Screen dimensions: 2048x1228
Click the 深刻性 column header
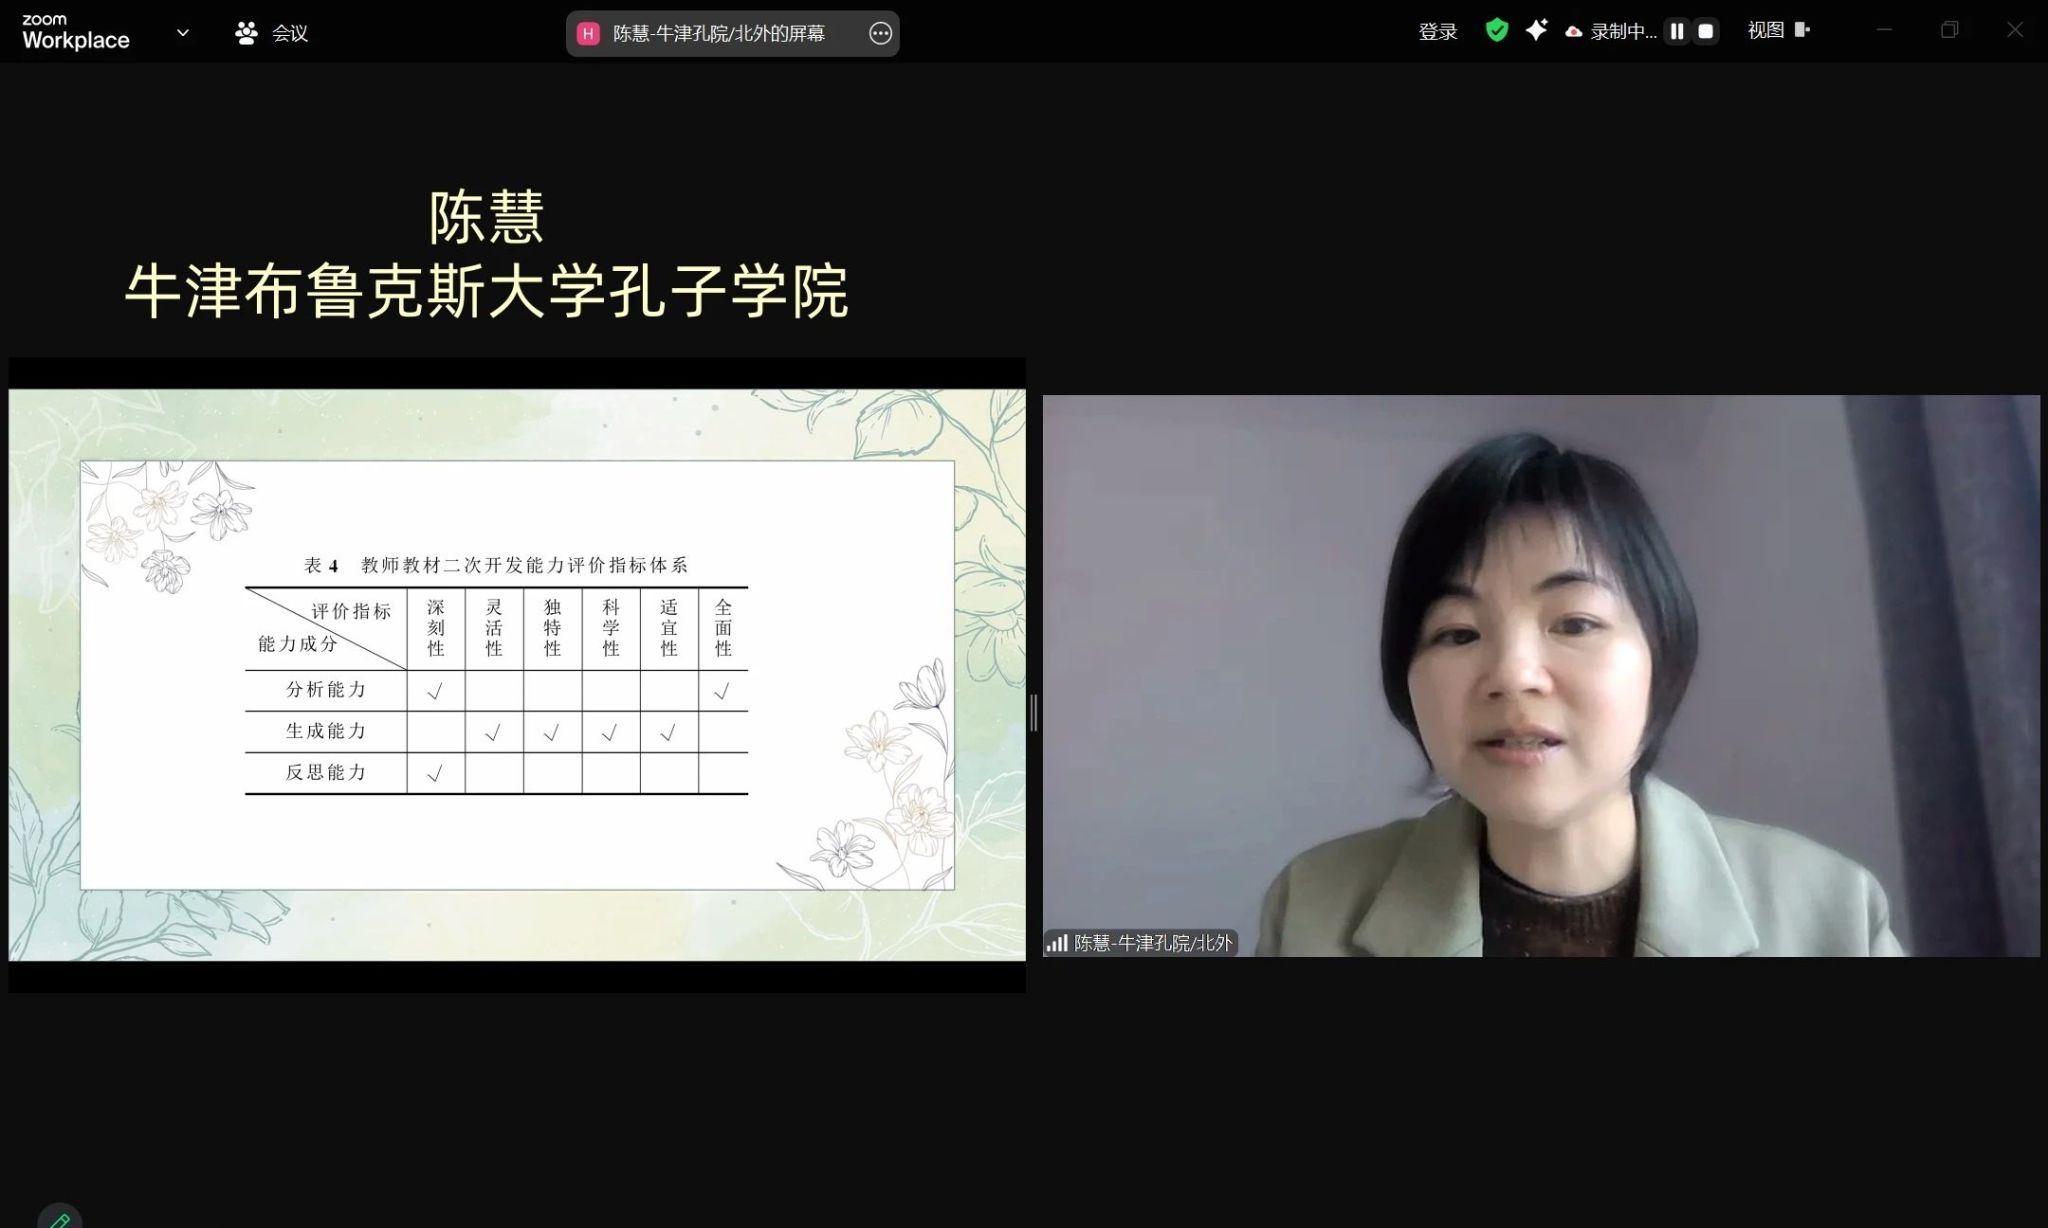point(436,628)
